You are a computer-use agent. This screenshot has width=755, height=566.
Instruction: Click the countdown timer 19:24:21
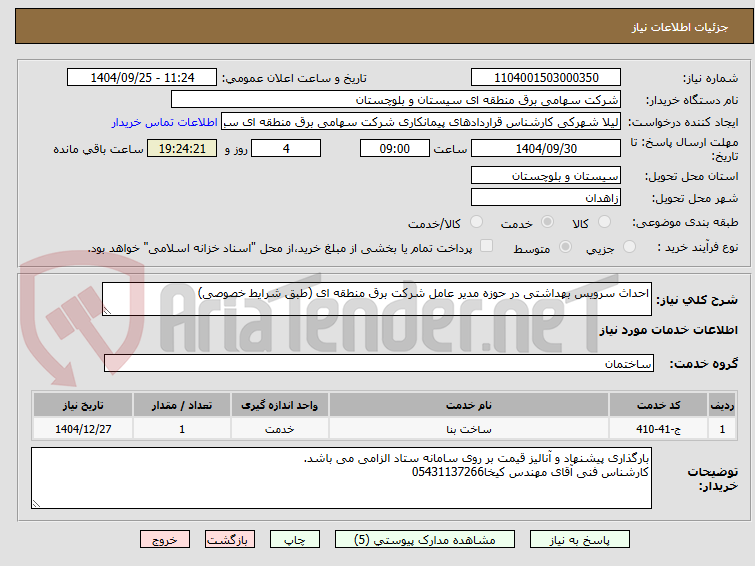tap(182, 148)
